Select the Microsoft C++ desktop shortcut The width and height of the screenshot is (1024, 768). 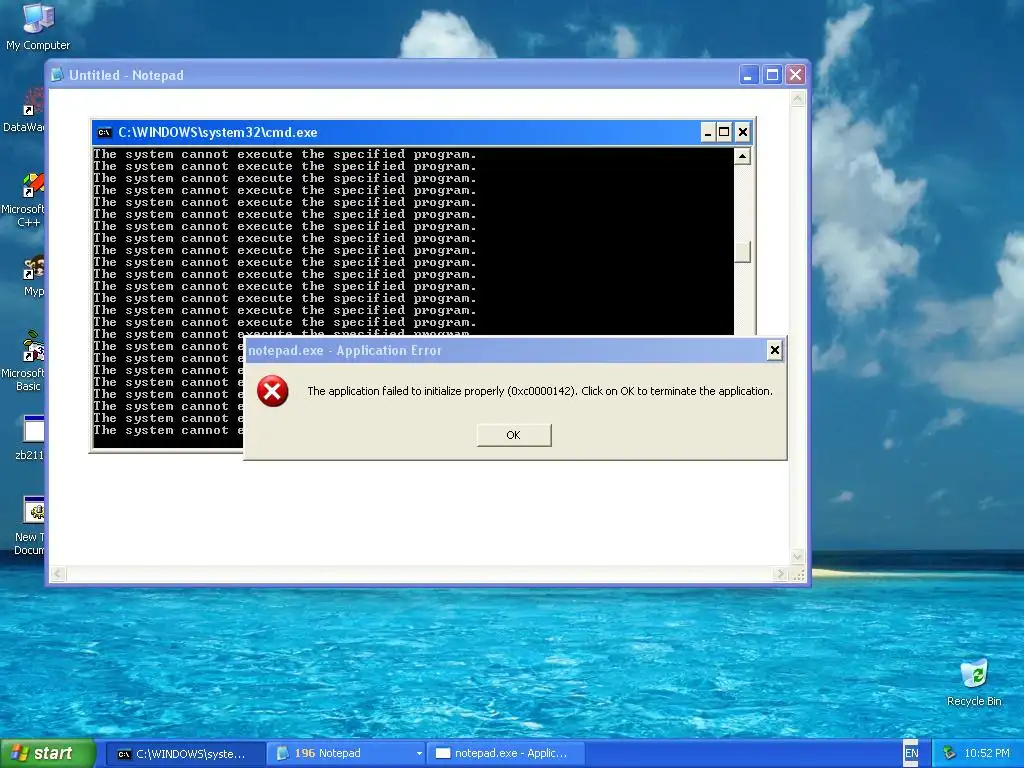(x=26, y=200)
